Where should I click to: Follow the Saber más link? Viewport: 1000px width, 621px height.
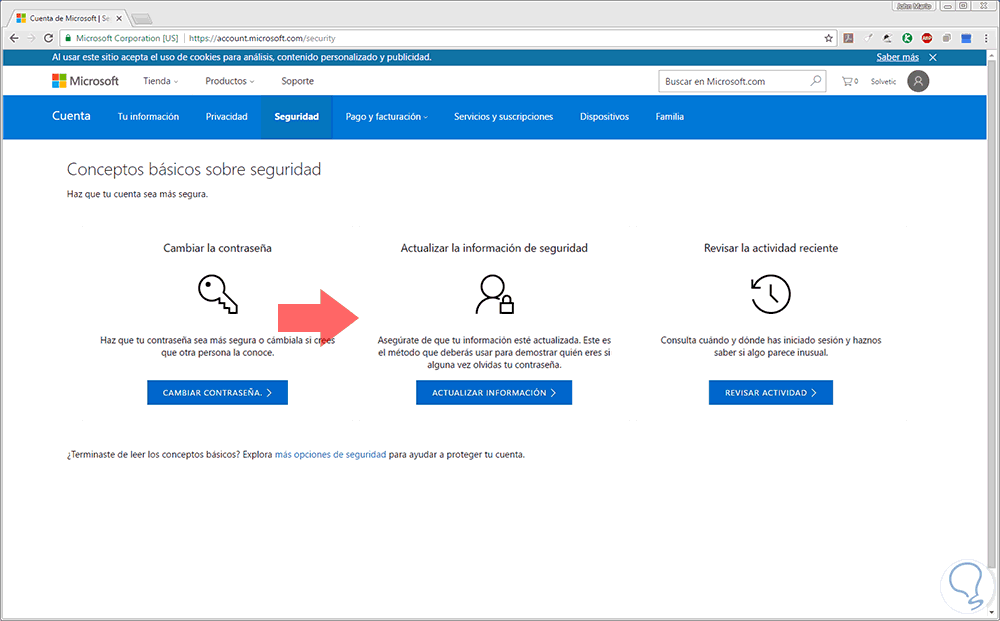pos(897,57)
